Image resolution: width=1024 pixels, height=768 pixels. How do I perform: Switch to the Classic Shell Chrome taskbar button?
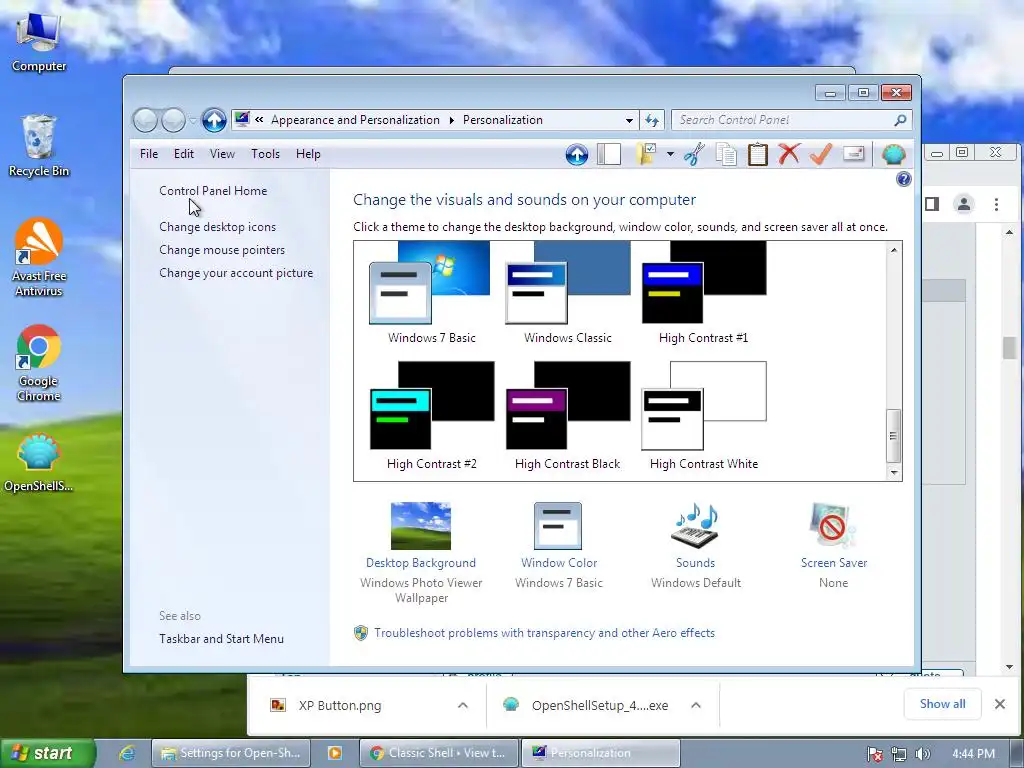tap(439, 753)
